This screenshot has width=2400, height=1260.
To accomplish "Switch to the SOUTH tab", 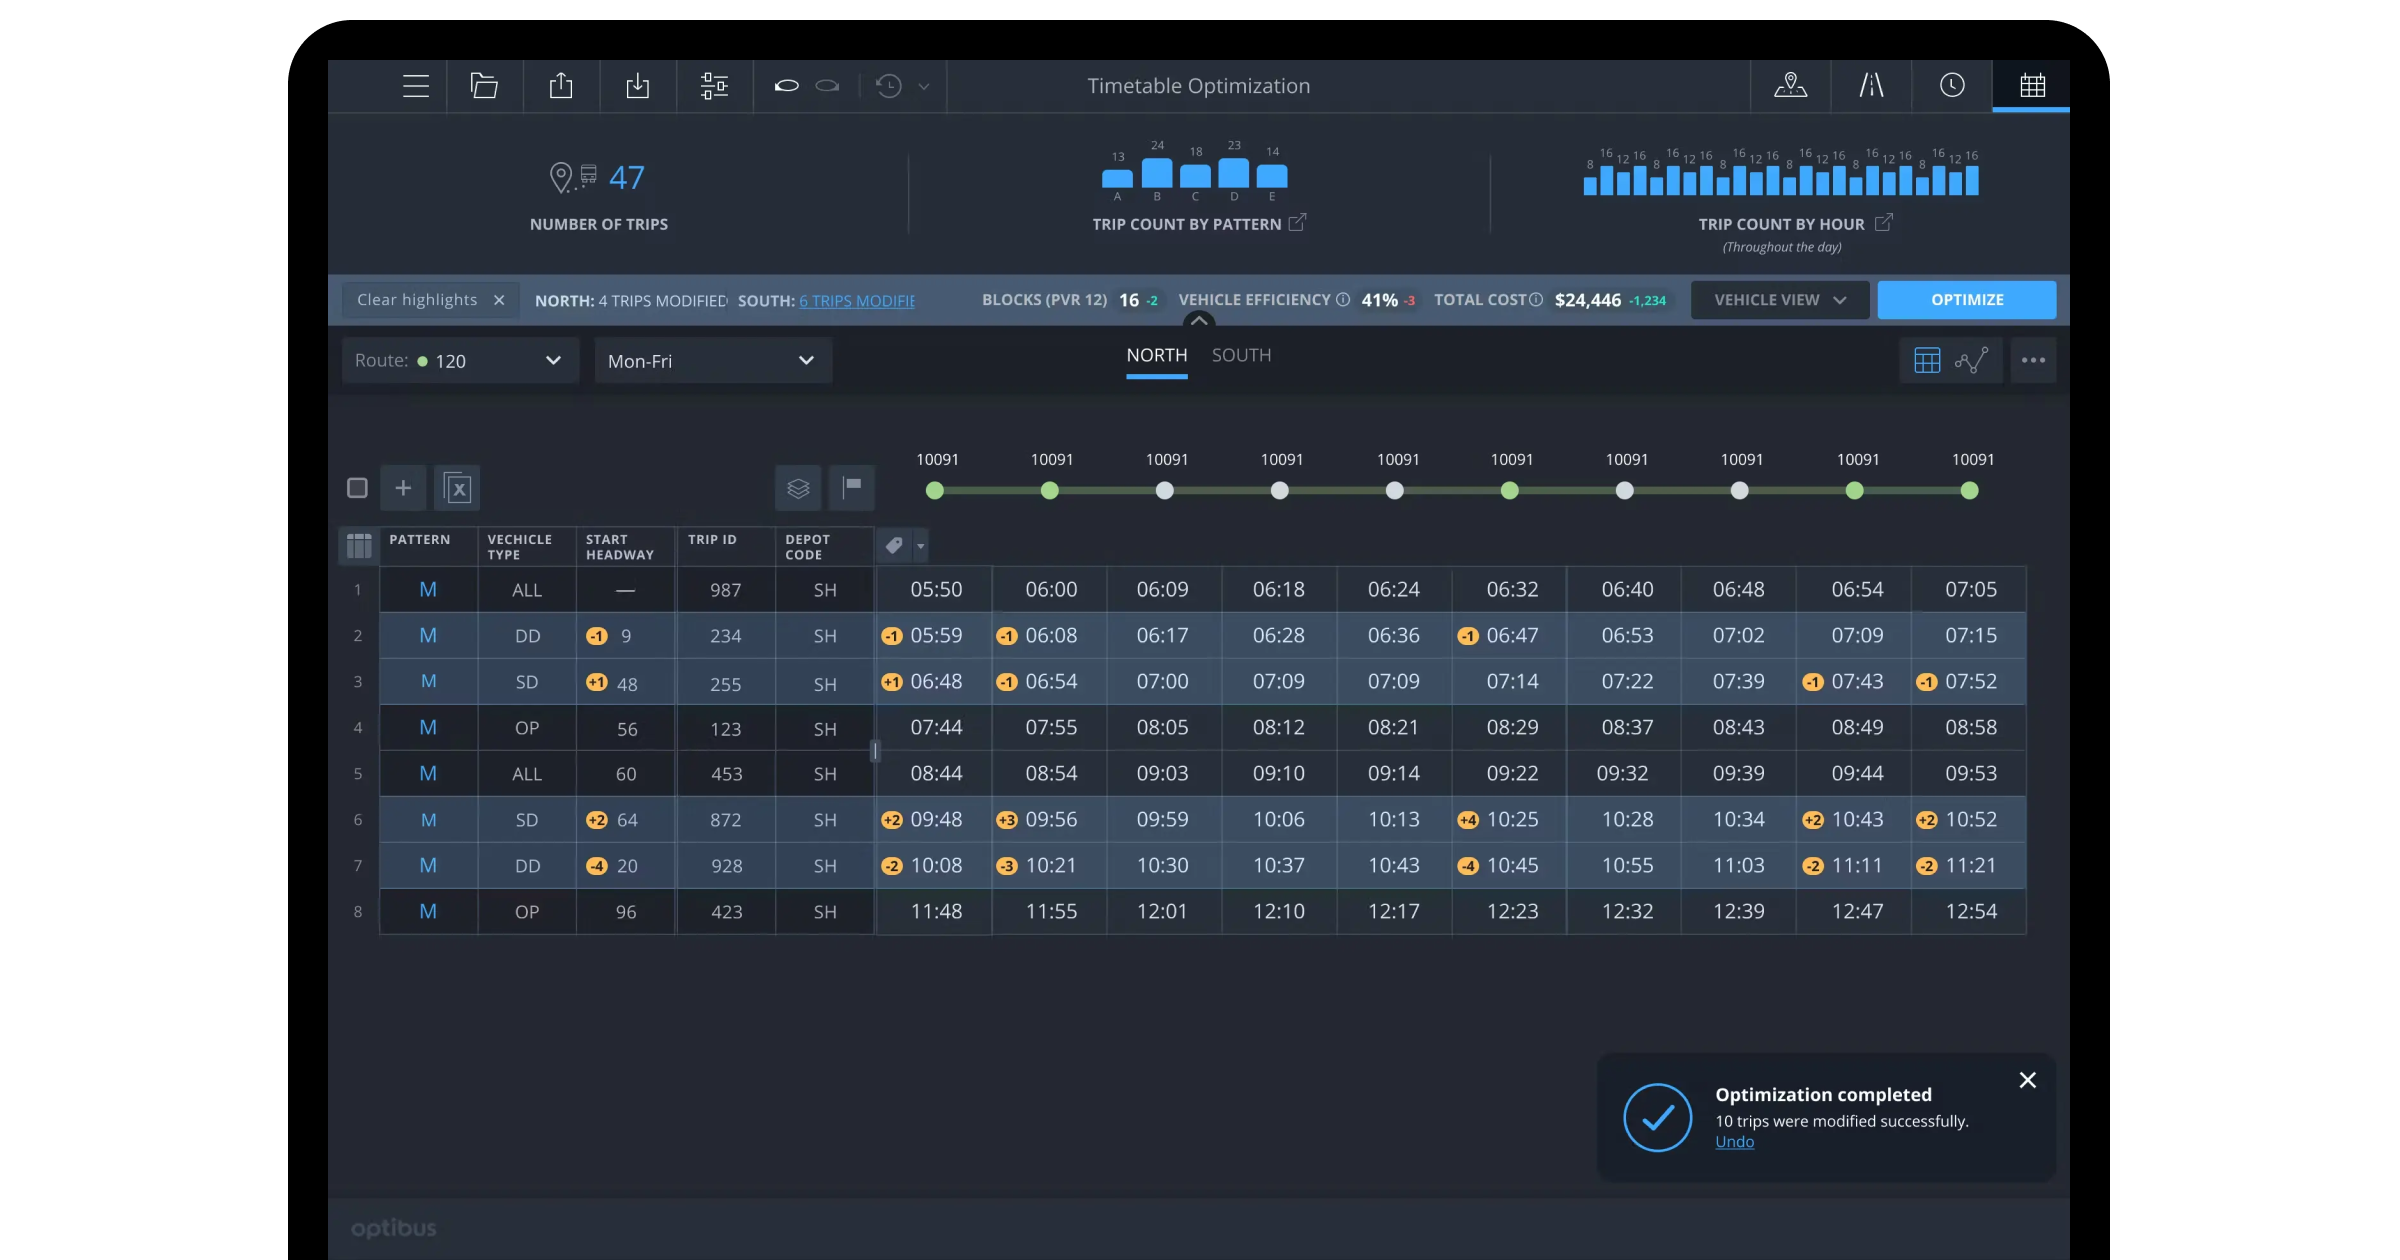I will (x=1241, y=355).
